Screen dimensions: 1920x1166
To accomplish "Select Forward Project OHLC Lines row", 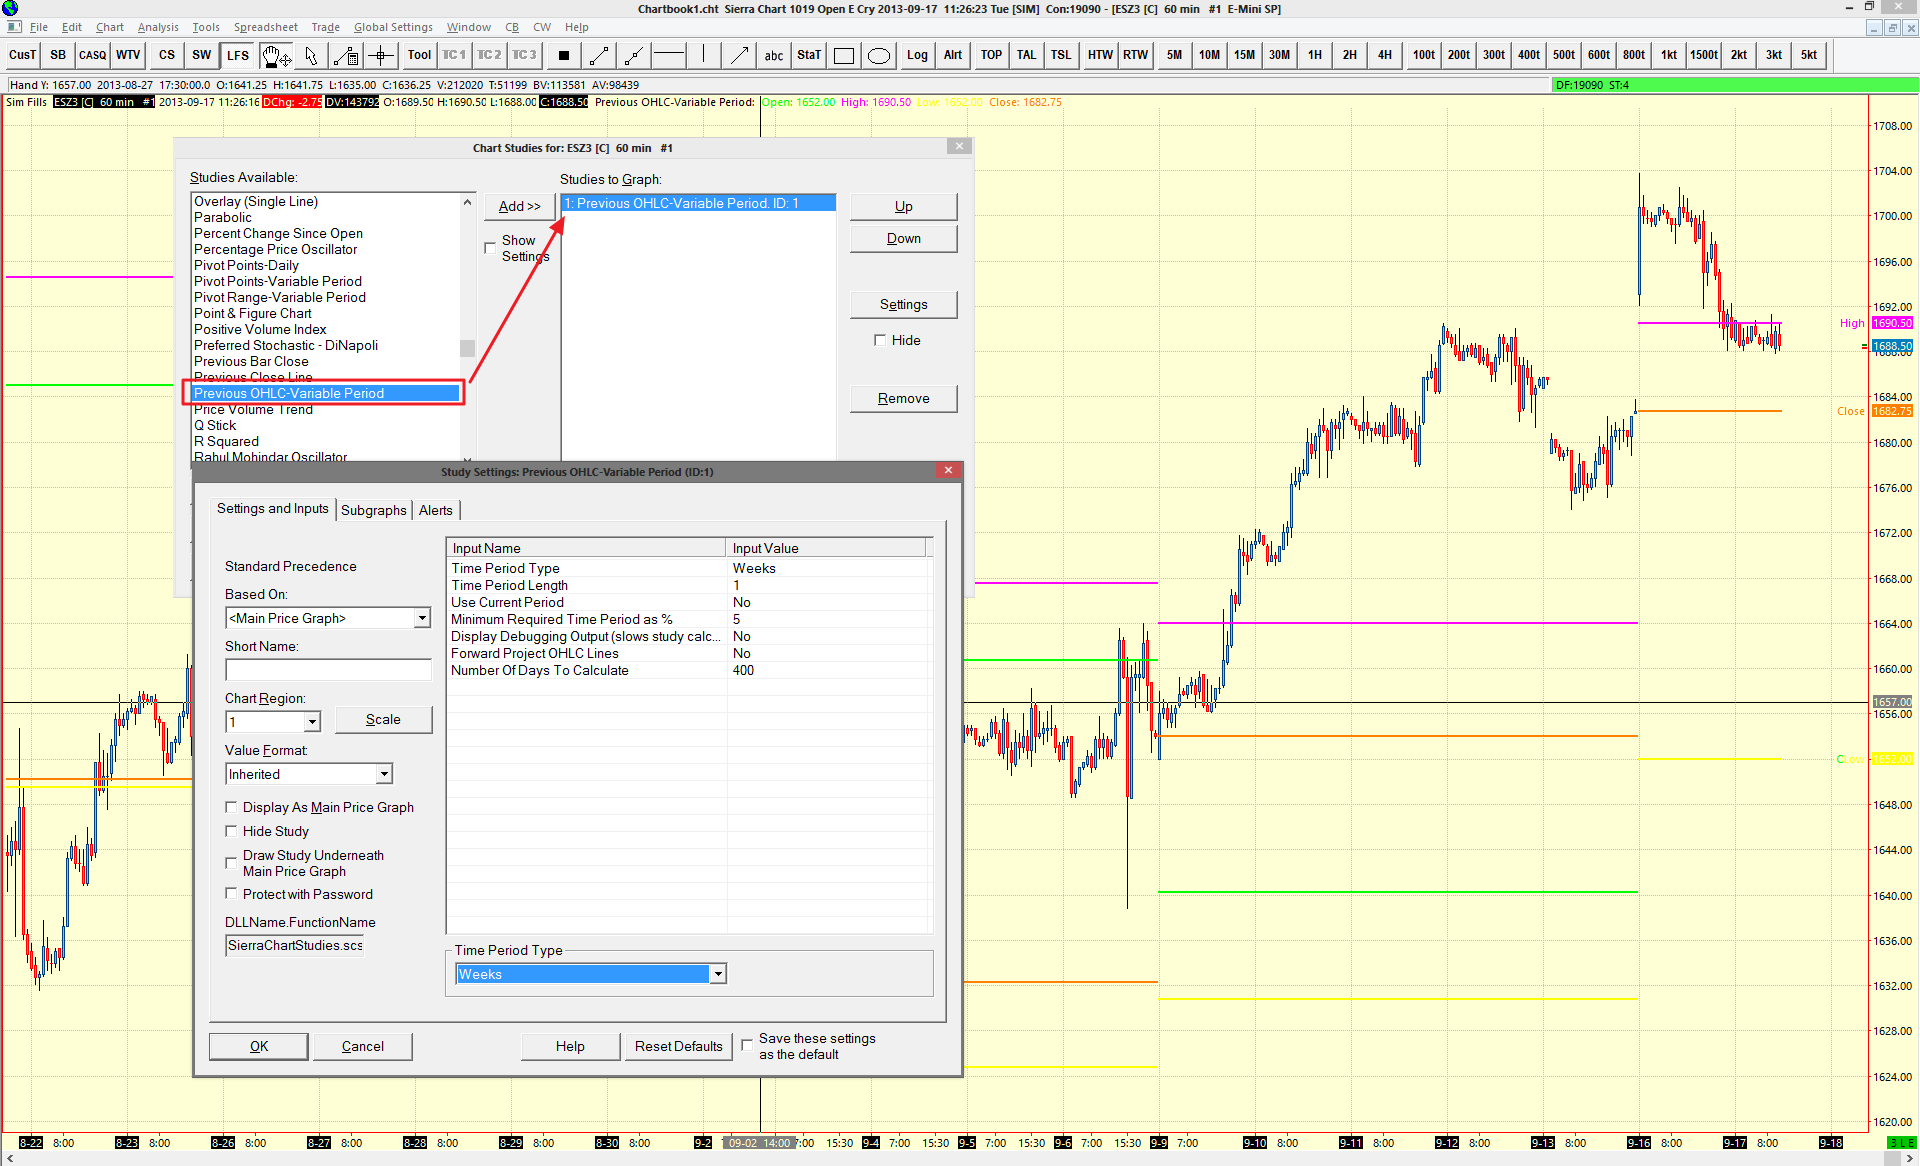I will coord(689,653).
